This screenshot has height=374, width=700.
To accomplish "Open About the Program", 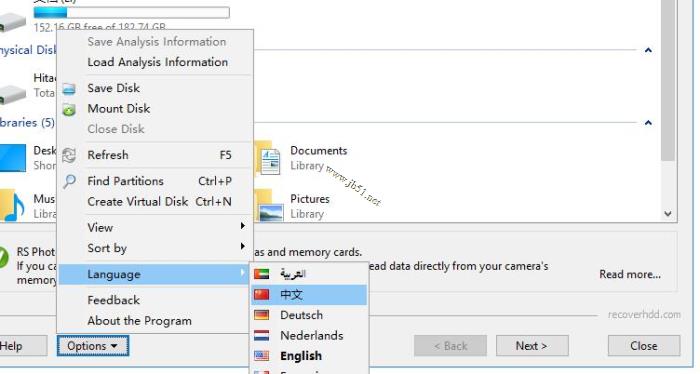I will tap(139, 321).
